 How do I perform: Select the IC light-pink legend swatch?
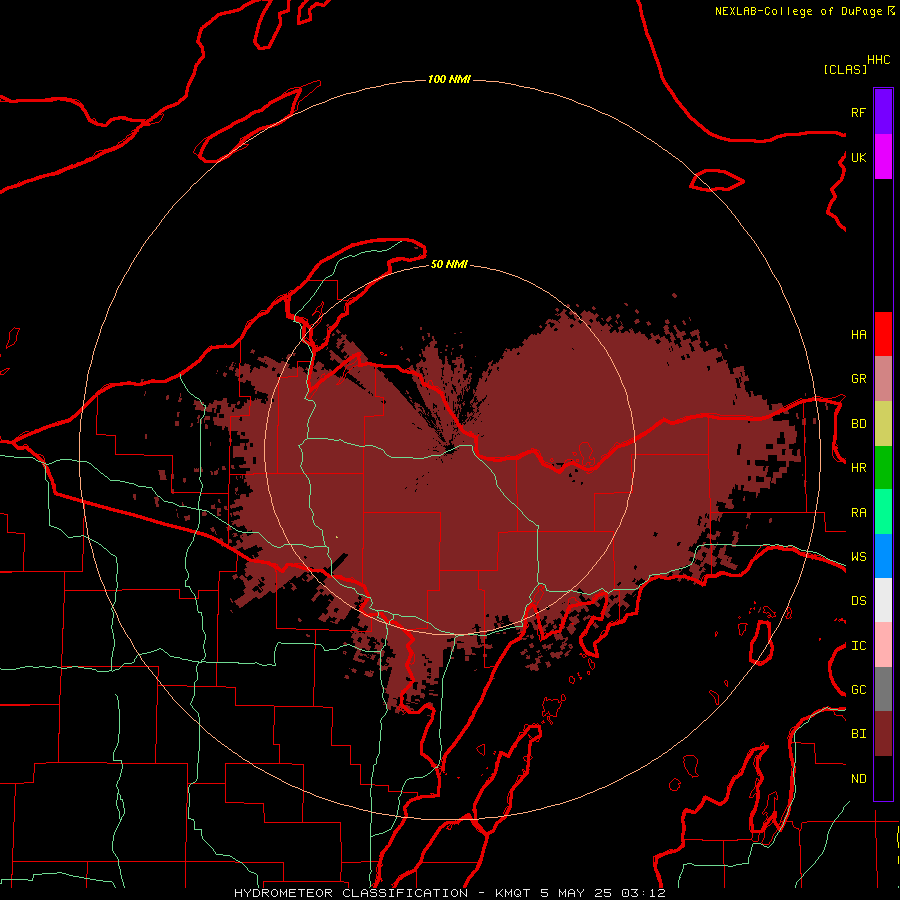(x=883, y=645)
